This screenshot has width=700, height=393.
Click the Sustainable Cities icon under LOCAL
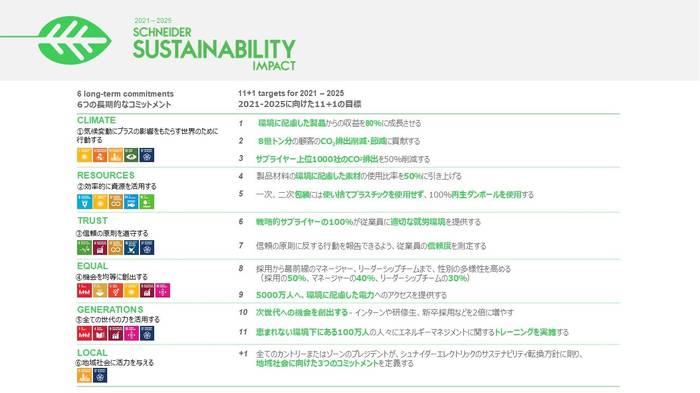click(84, 376)
